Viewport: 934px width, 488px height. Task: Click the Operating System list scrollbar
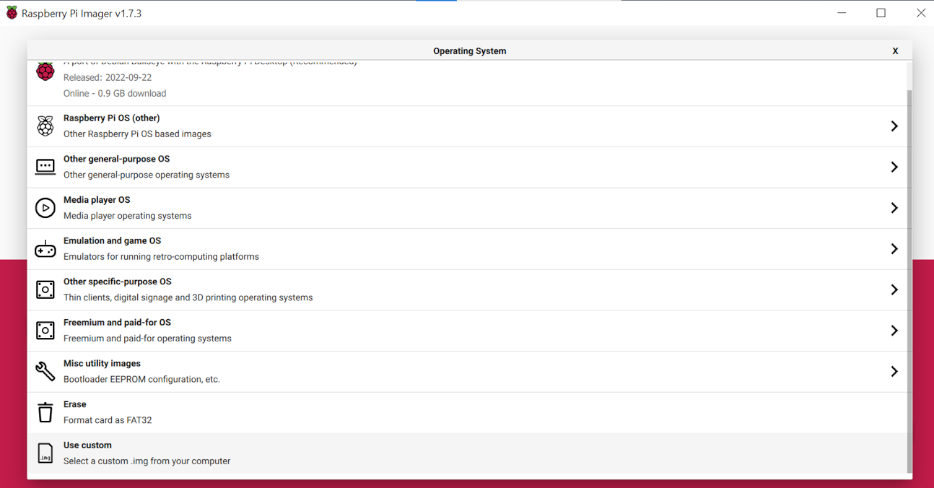(909, 280)
